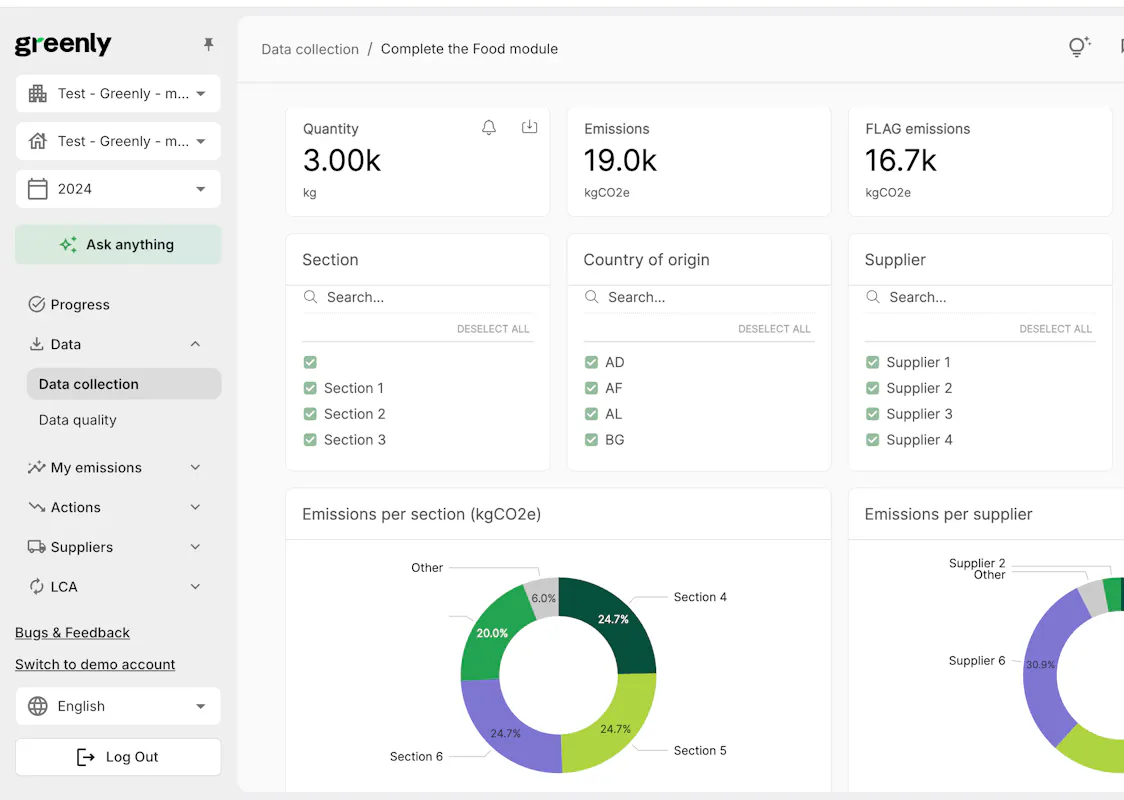Image resolution: width=1124 pixels, height=800 pixels.
Task: Click the sparkle icon in Ask anything
Action: (68, 244)
